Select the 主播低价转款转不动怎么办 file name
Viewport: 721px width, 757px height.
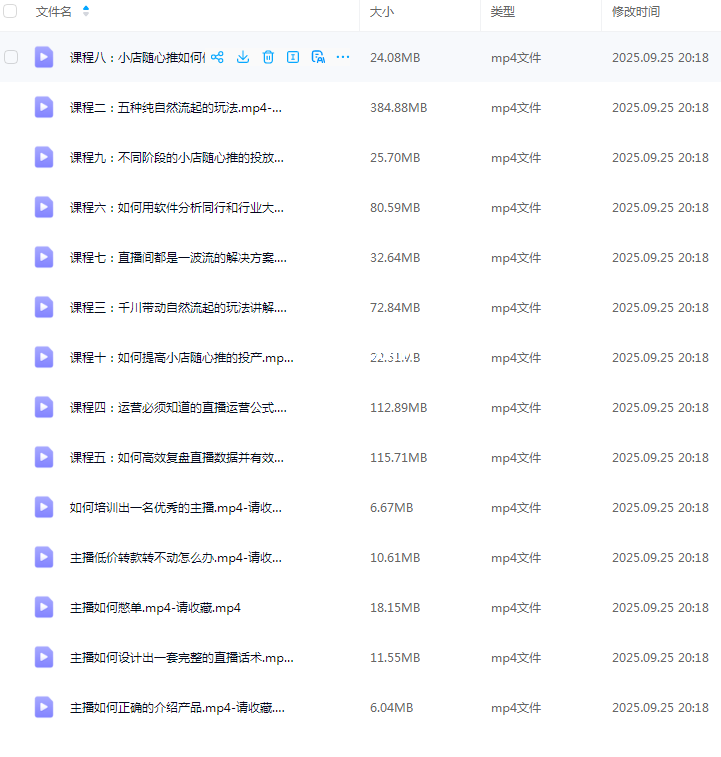(x=176, y=557)
